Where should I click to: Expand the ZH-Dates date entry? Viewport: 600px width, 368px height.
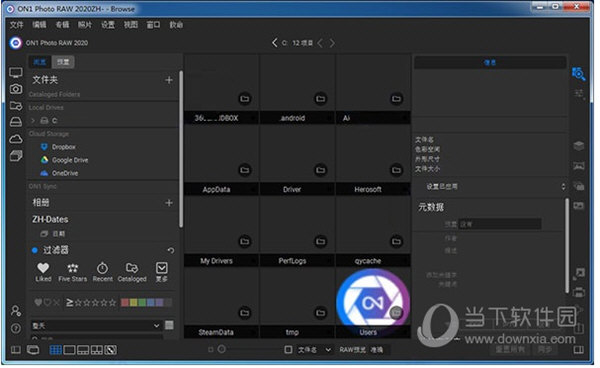coord(53,234)
